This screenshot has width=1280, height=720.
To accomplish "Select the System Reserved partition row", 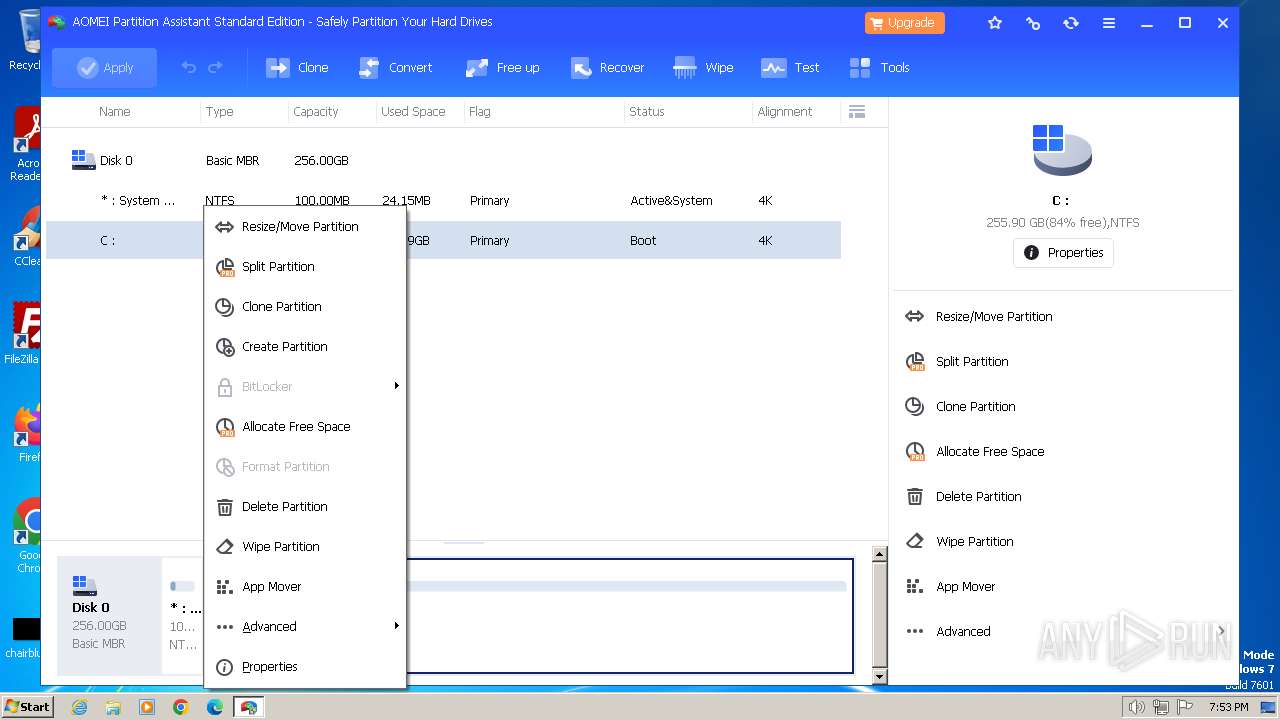I will (x=443, y=201).
